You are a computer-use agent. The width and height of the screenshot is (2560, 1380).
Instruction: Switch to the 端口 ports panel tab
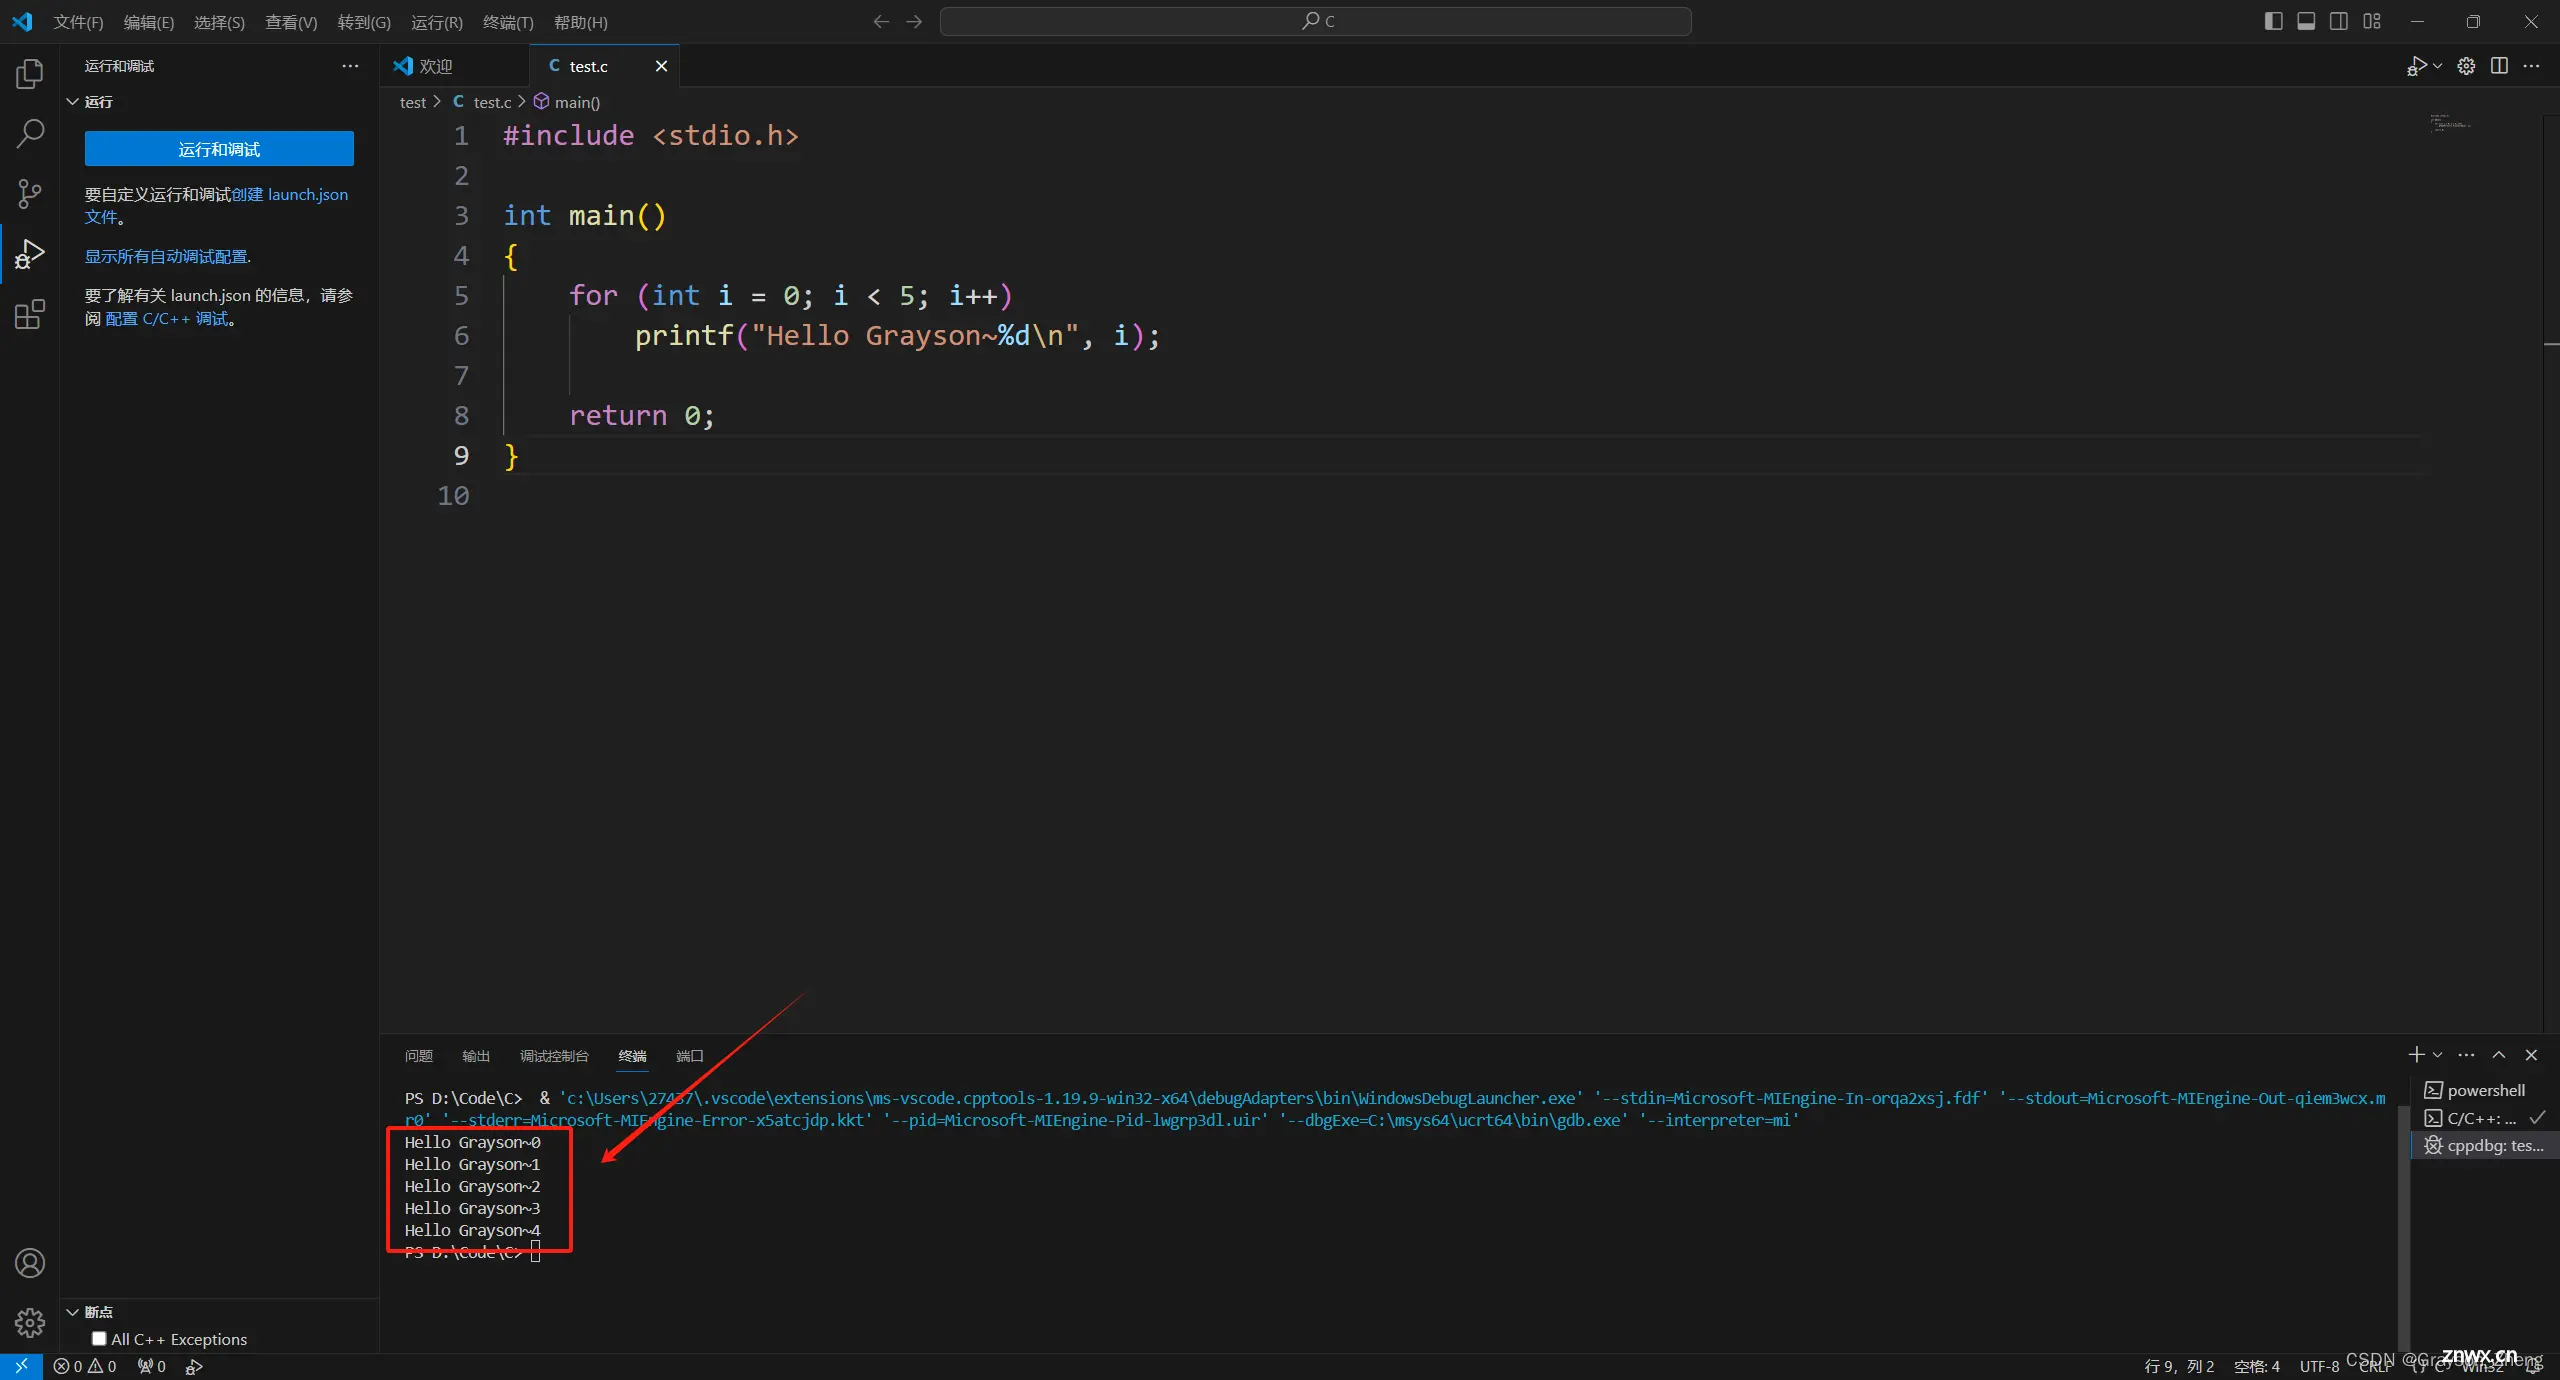[x=690, y=1056]
